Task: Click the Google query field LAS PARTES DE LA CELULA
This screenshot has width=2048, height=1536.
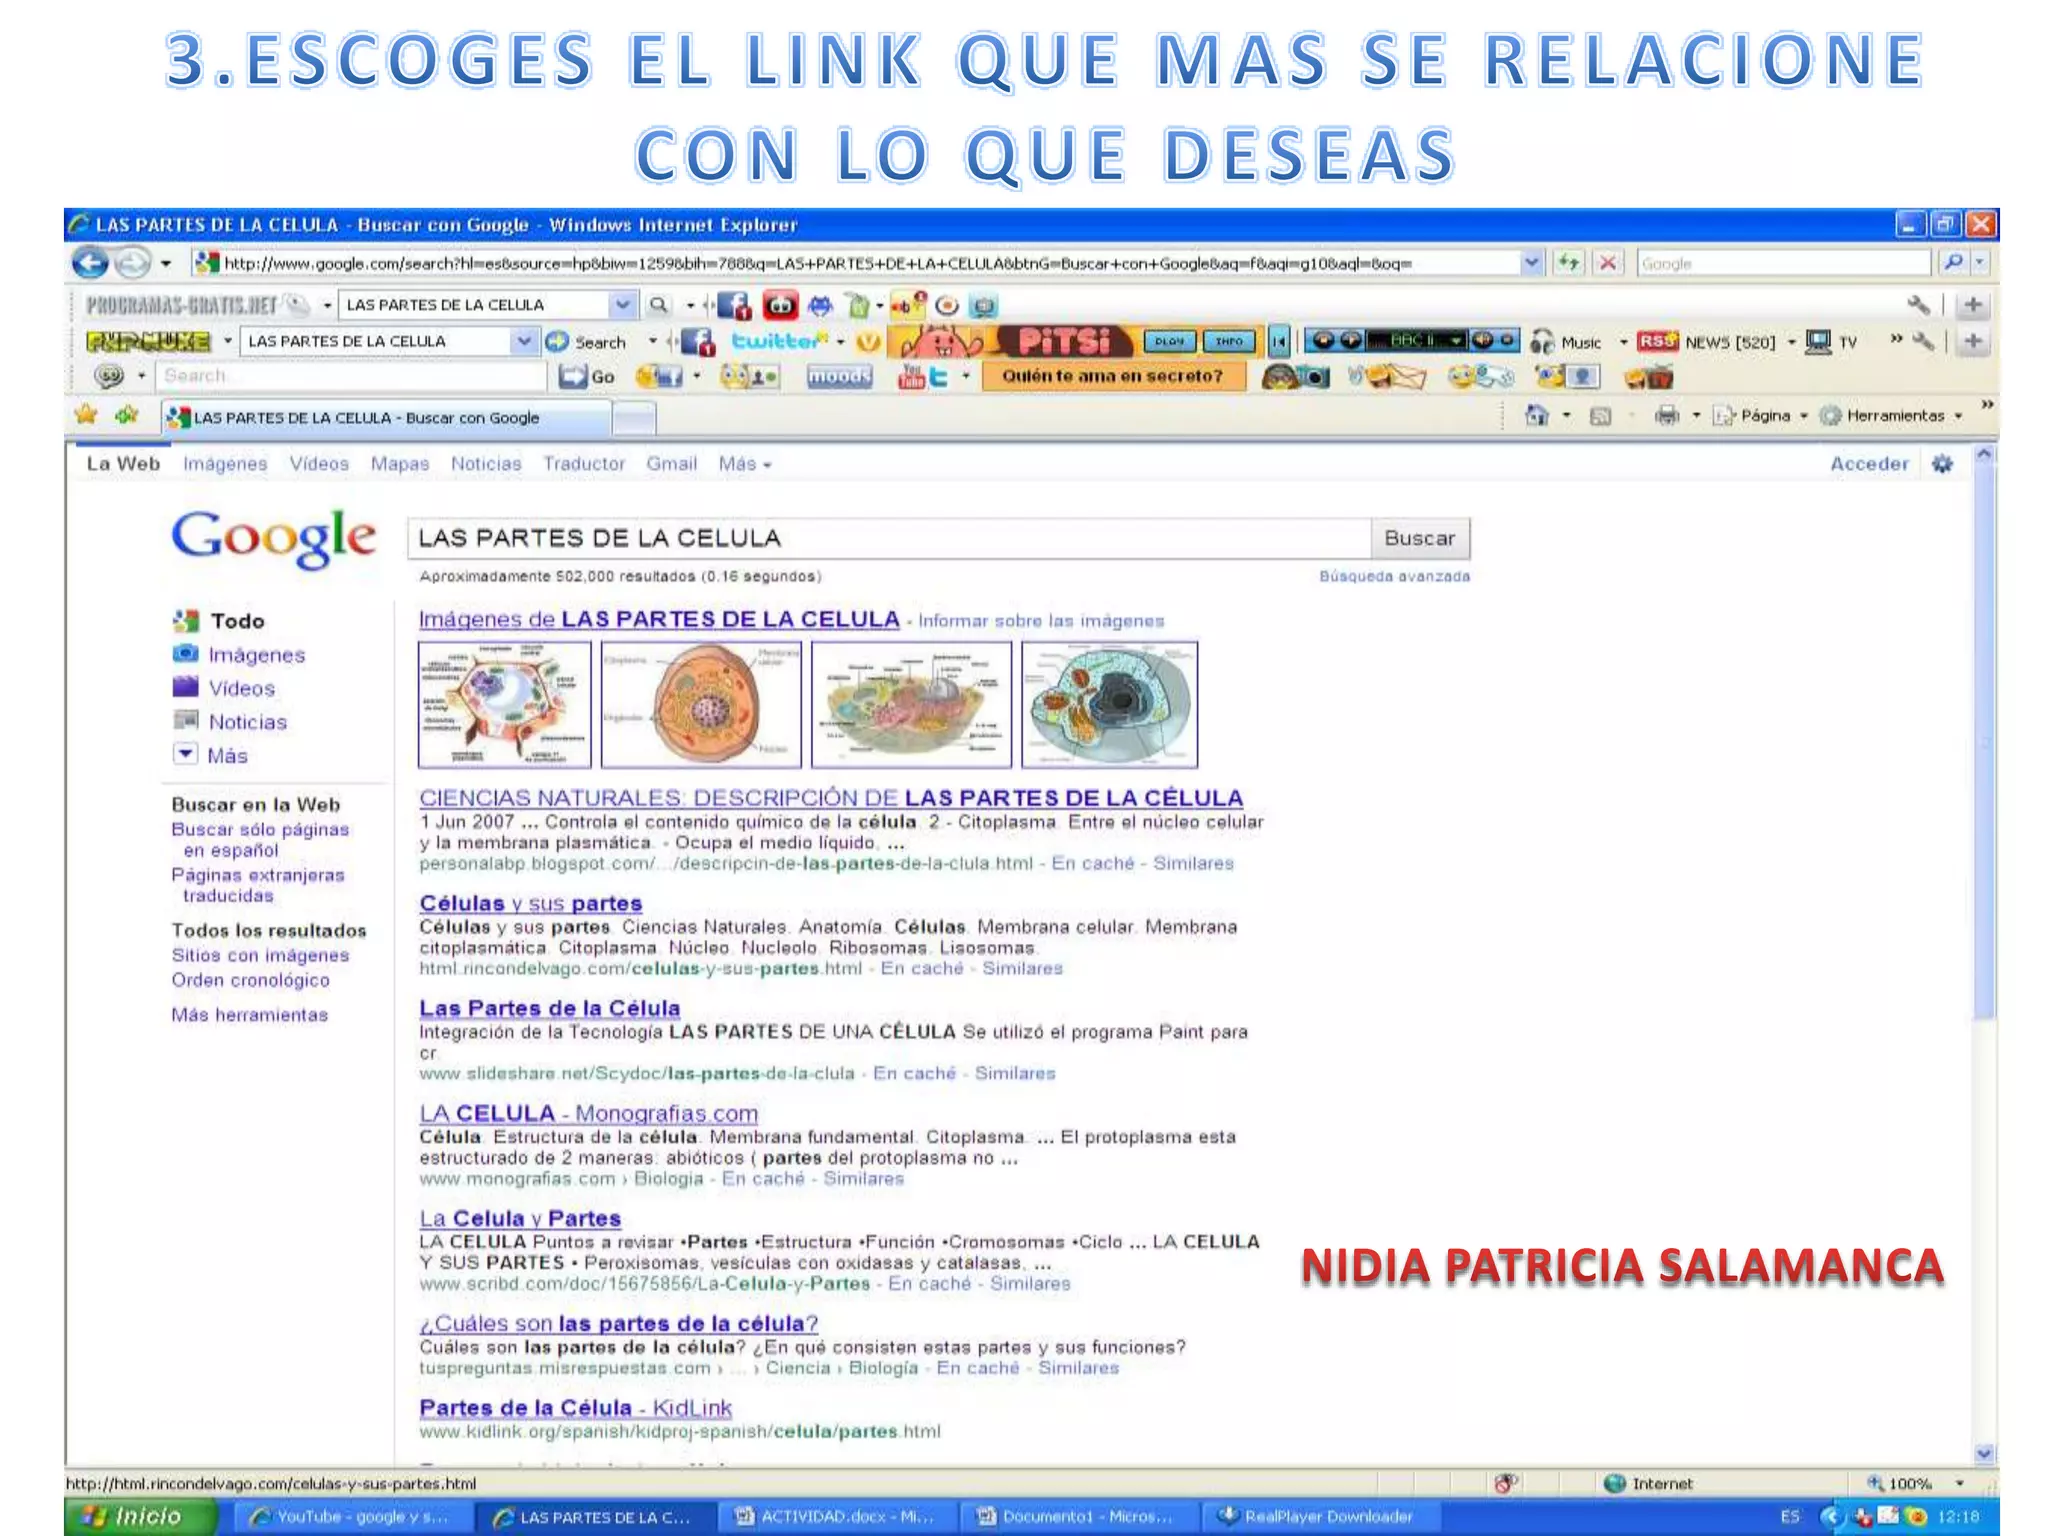Action: [x=889, y=538]
